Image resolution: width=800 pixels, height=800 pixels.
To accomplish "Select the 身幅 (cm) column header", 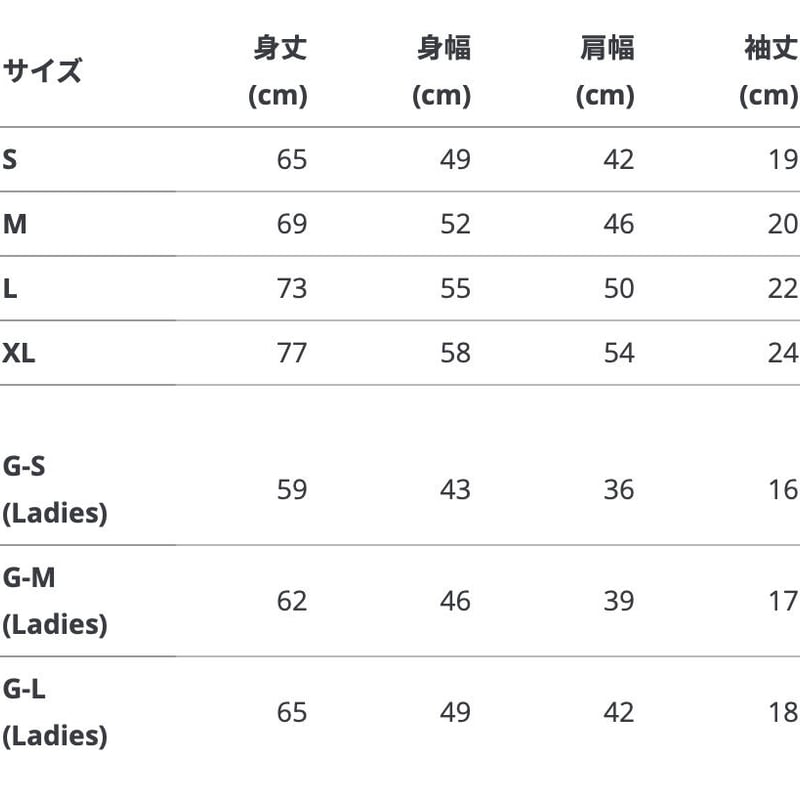I will [442, 71].
